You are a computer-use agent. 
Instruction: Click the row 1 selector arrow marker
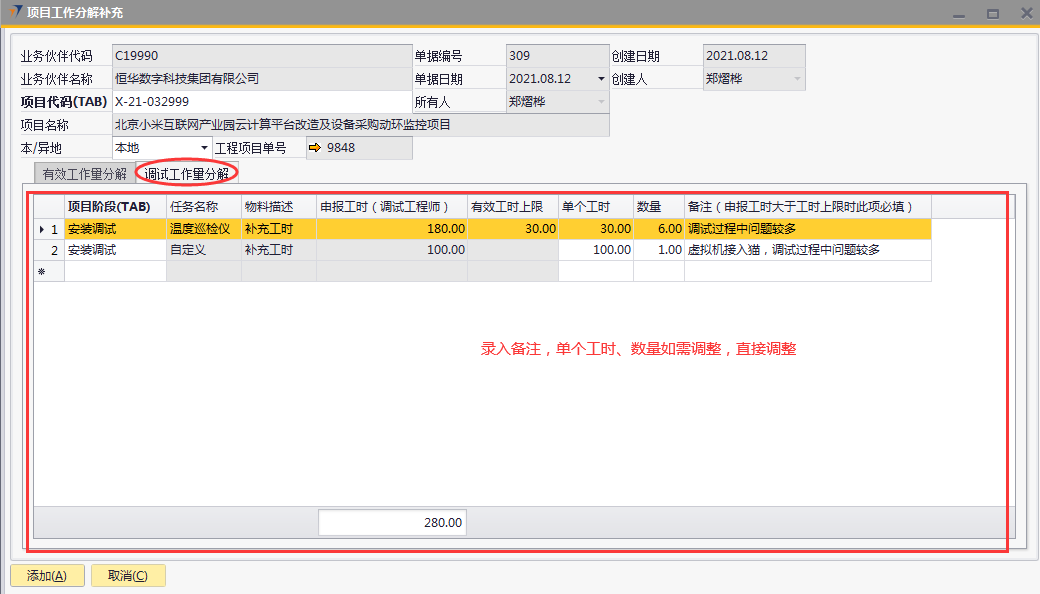point(41,229)
